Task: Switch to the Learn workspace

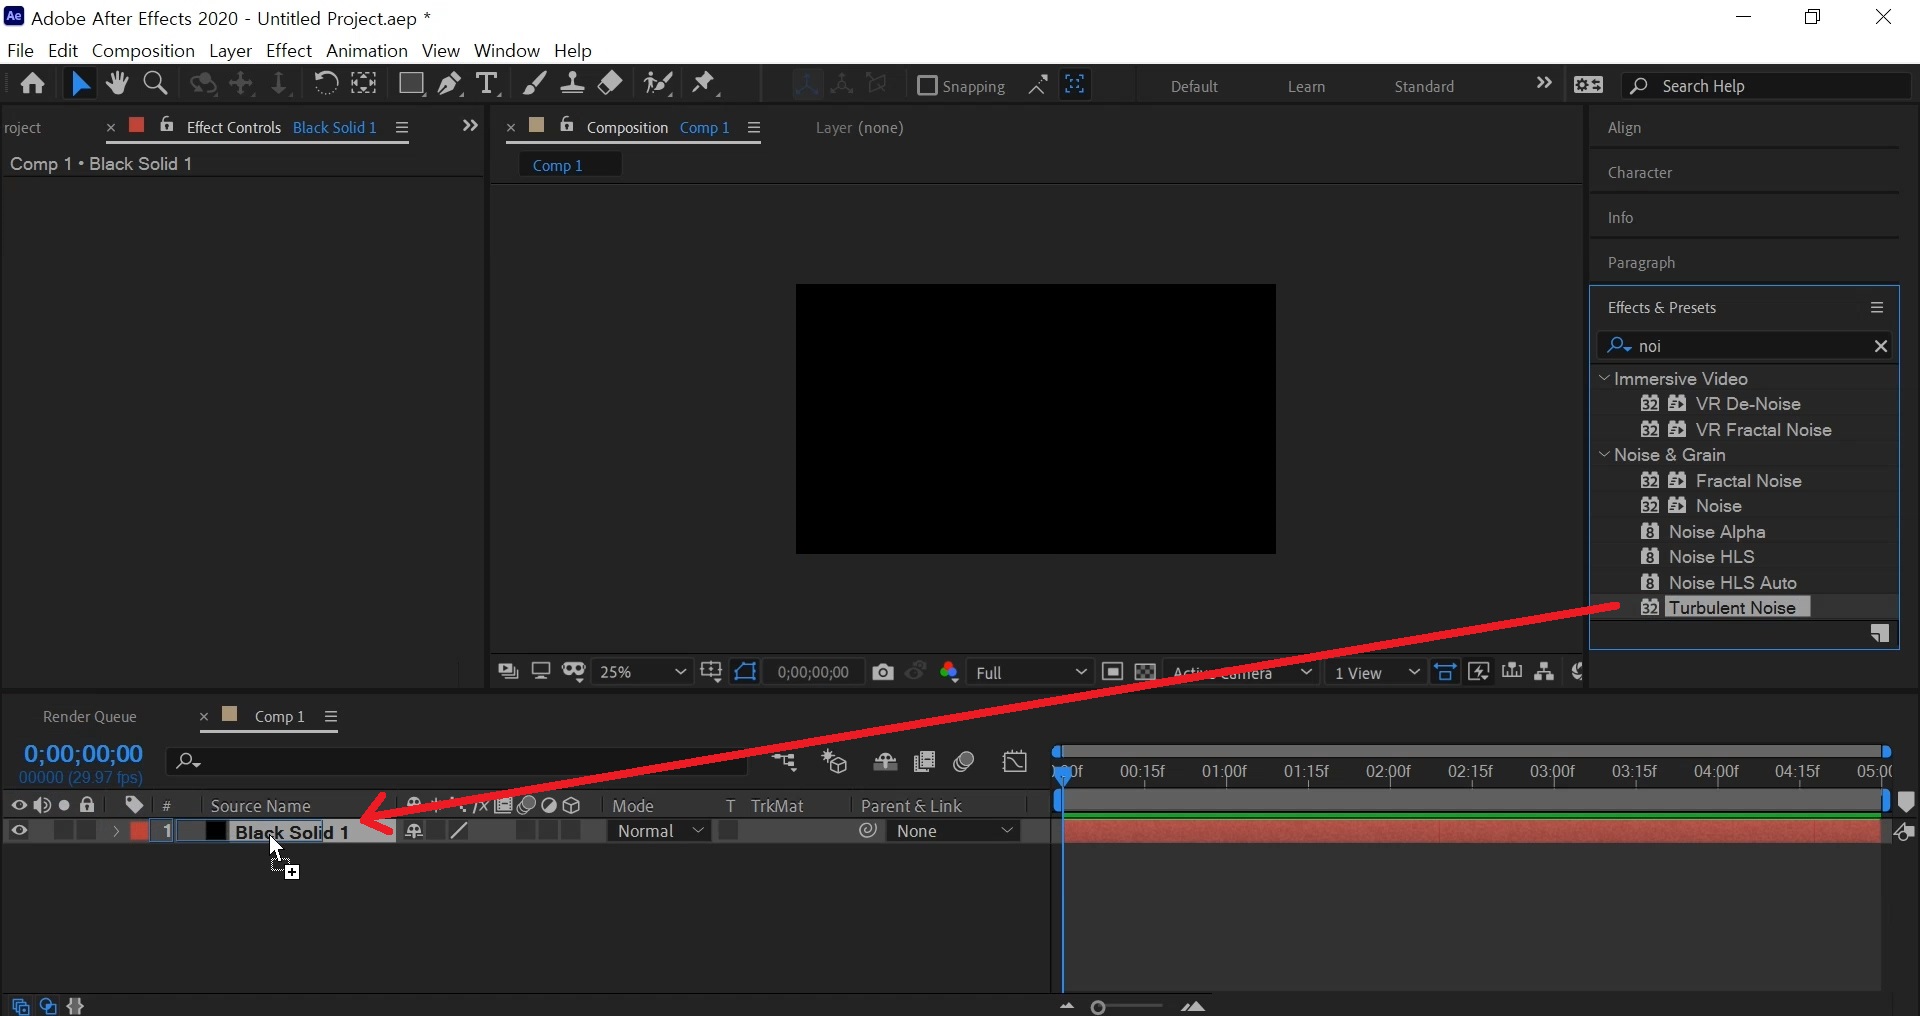Action: pos(1306,86)
